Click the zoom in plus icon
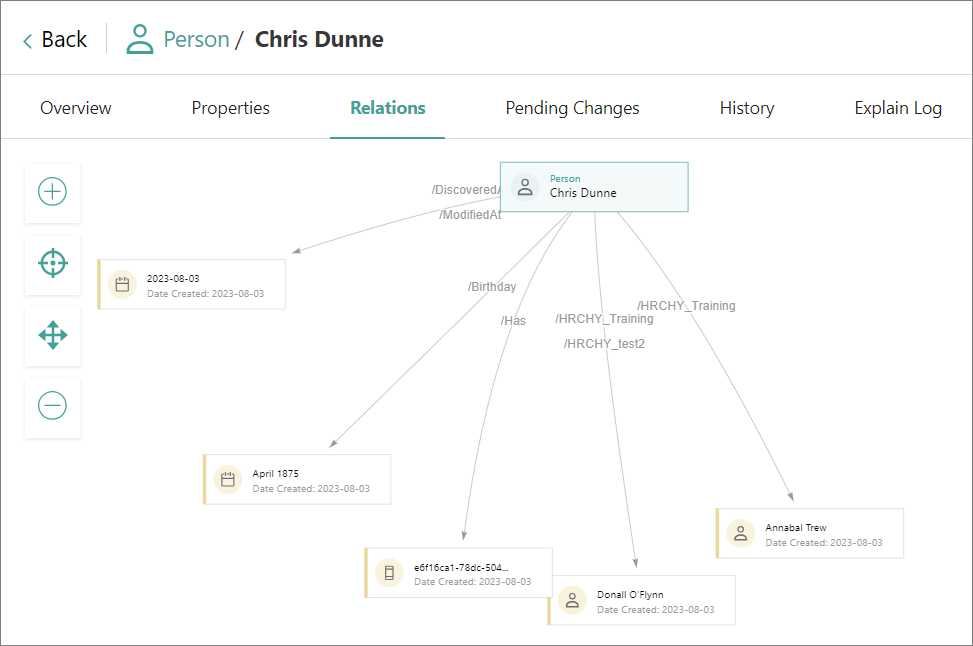 pyautogui.click(x=52, y=192)
